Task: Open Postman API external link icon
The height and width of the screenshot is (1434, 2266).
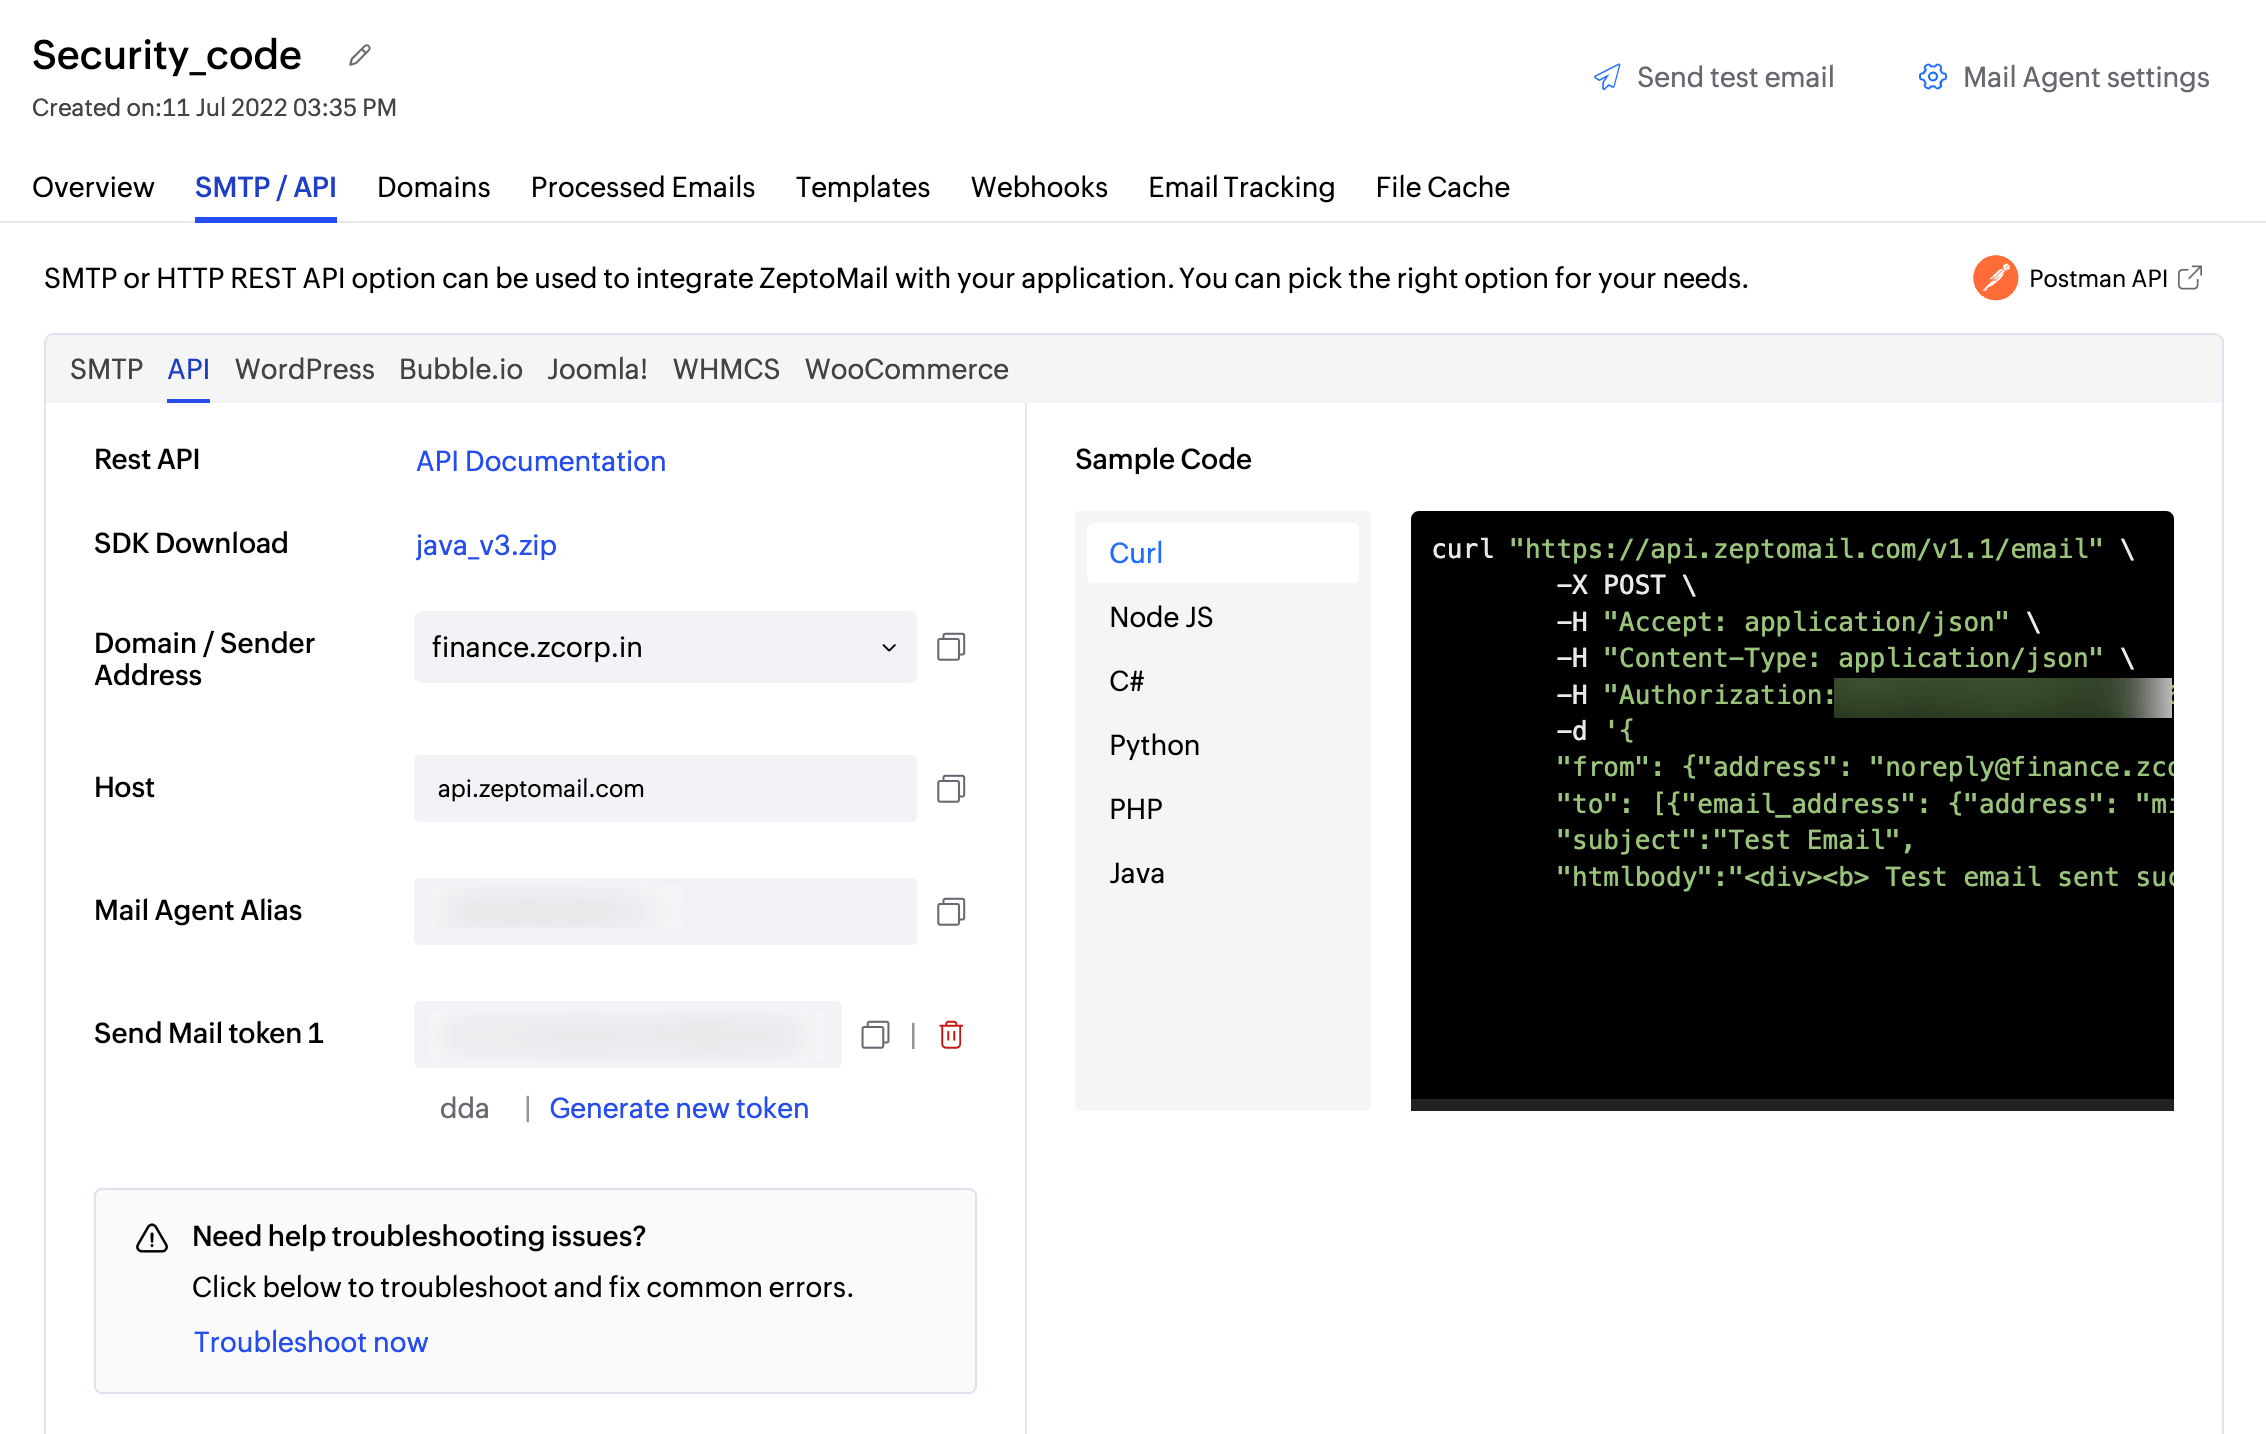Action: pos(2189,278)
